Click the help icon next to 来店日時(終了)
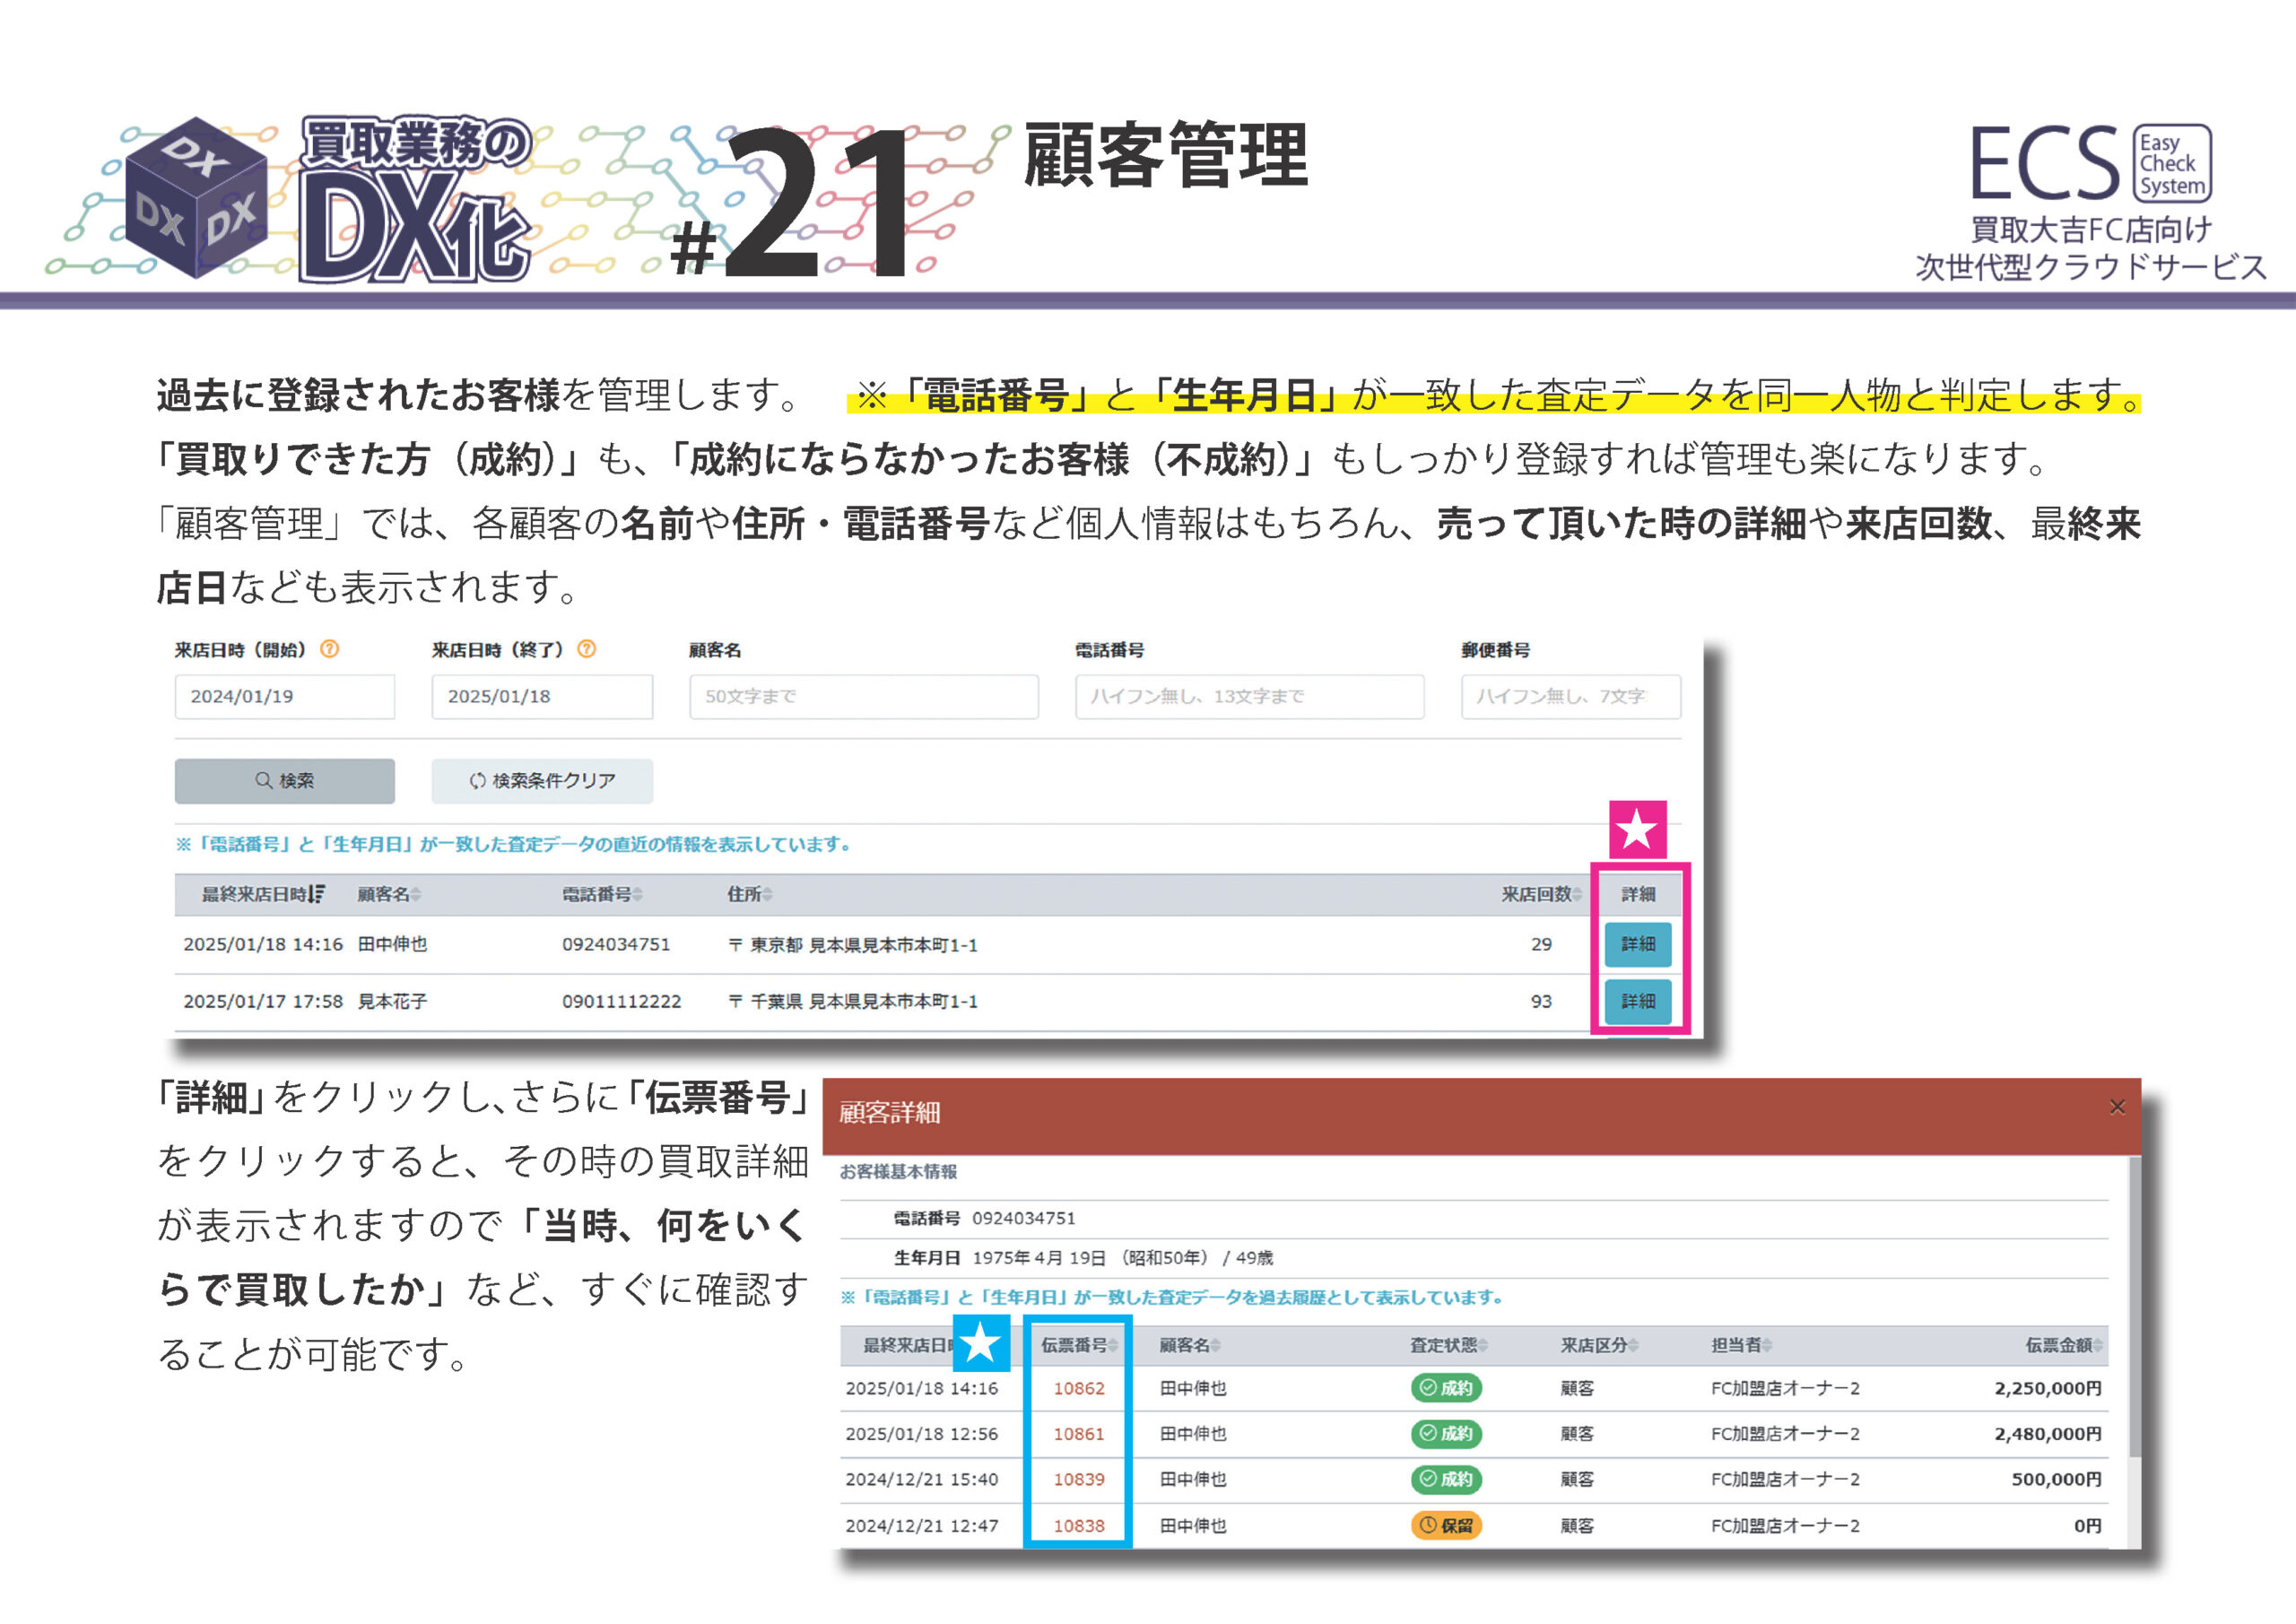Viewport: 2296px width, 1624px height. tap(587, 649)
